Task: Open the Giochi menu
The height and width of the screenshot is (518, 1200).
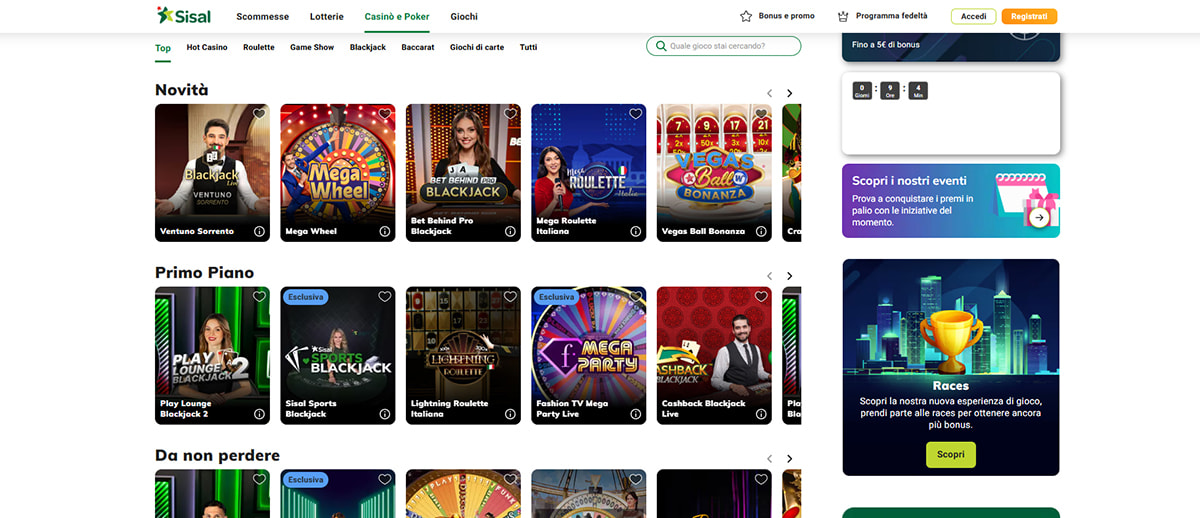Action: point(464,17)
